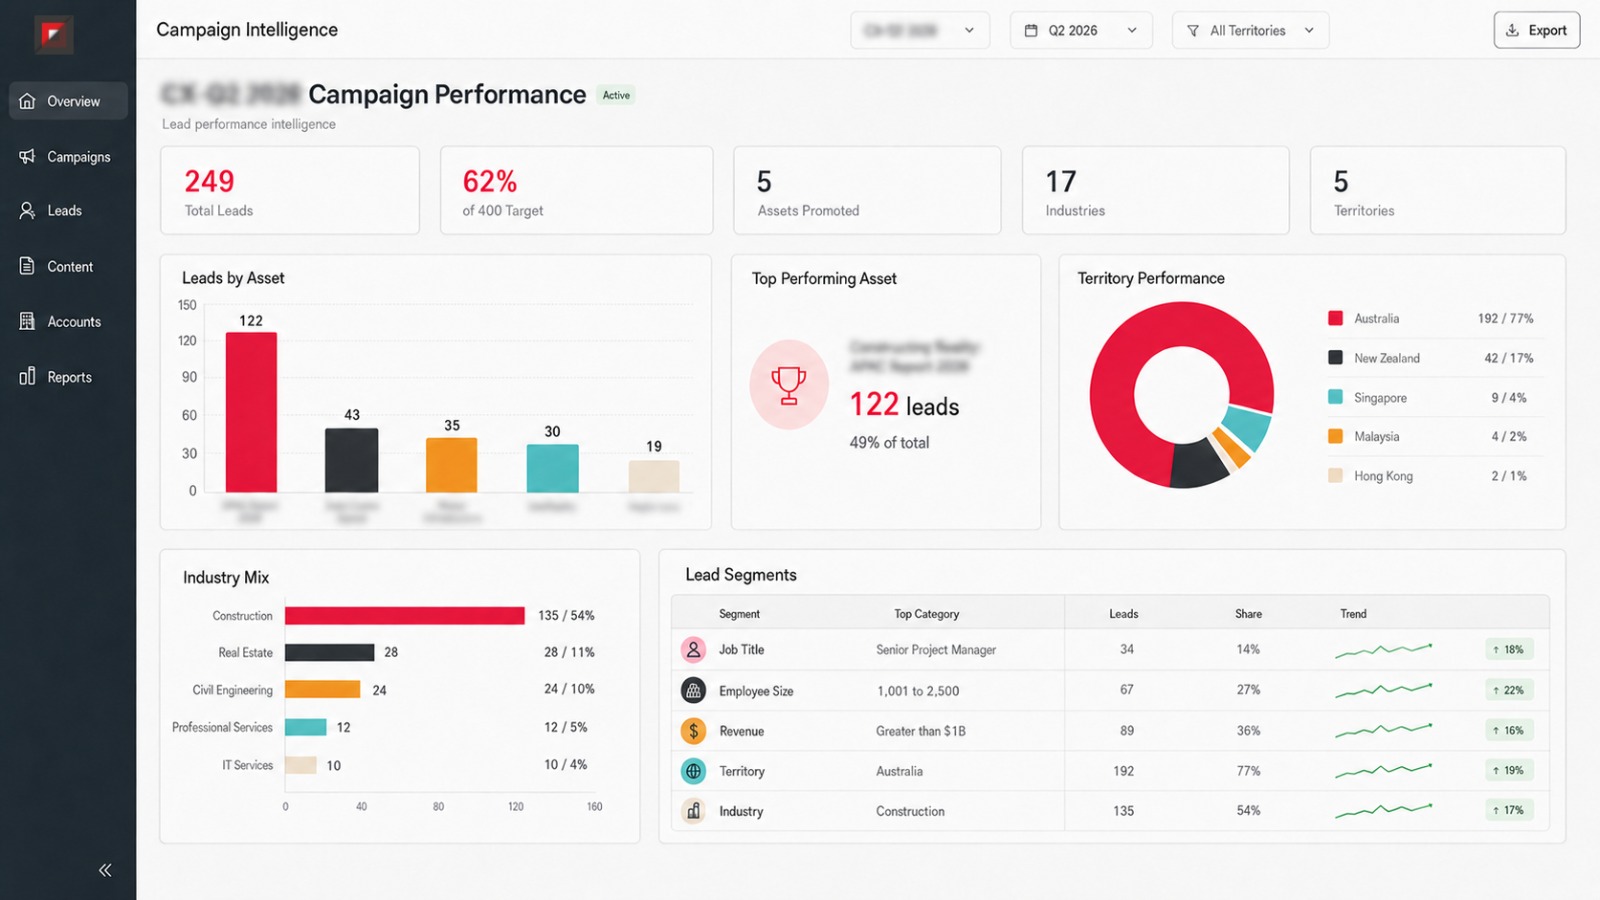The height and width of the screenshot is (900, 1600).
Task: Open the blurred campaign selector dropdown
Action: (x=920, y=31)
